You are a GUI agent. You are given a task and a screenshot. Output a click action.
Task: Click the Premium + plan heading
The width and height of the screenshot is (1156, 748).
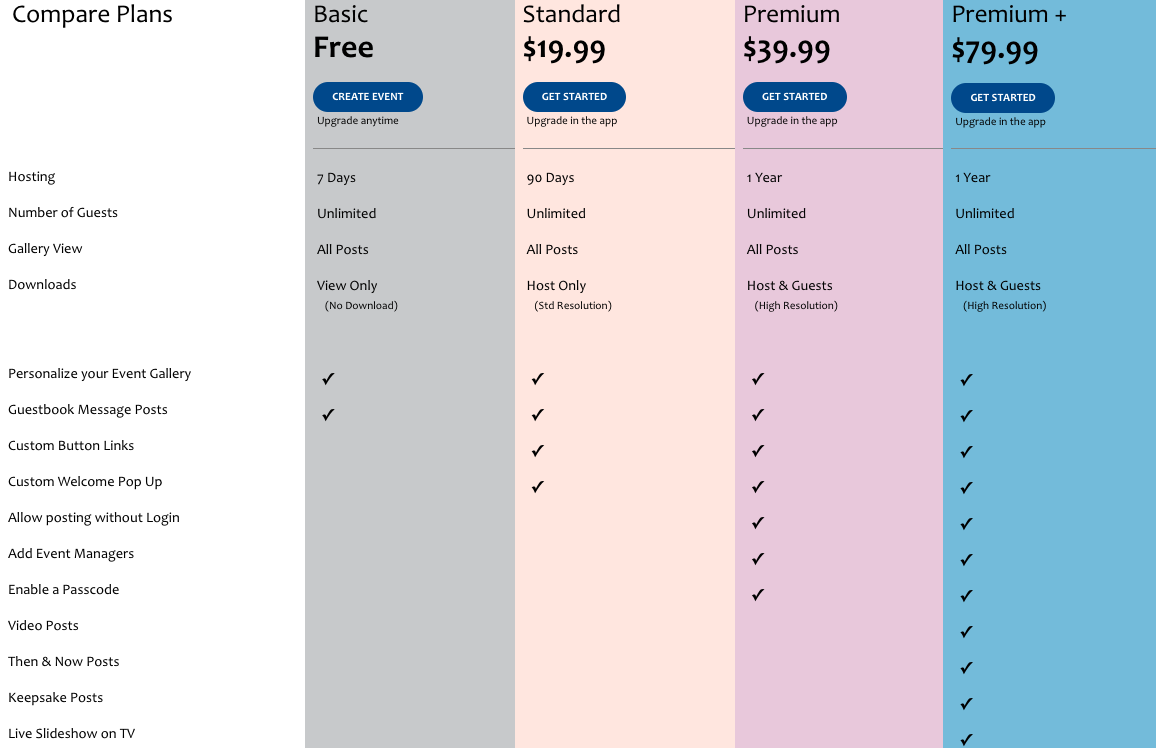pos(1009,14)
